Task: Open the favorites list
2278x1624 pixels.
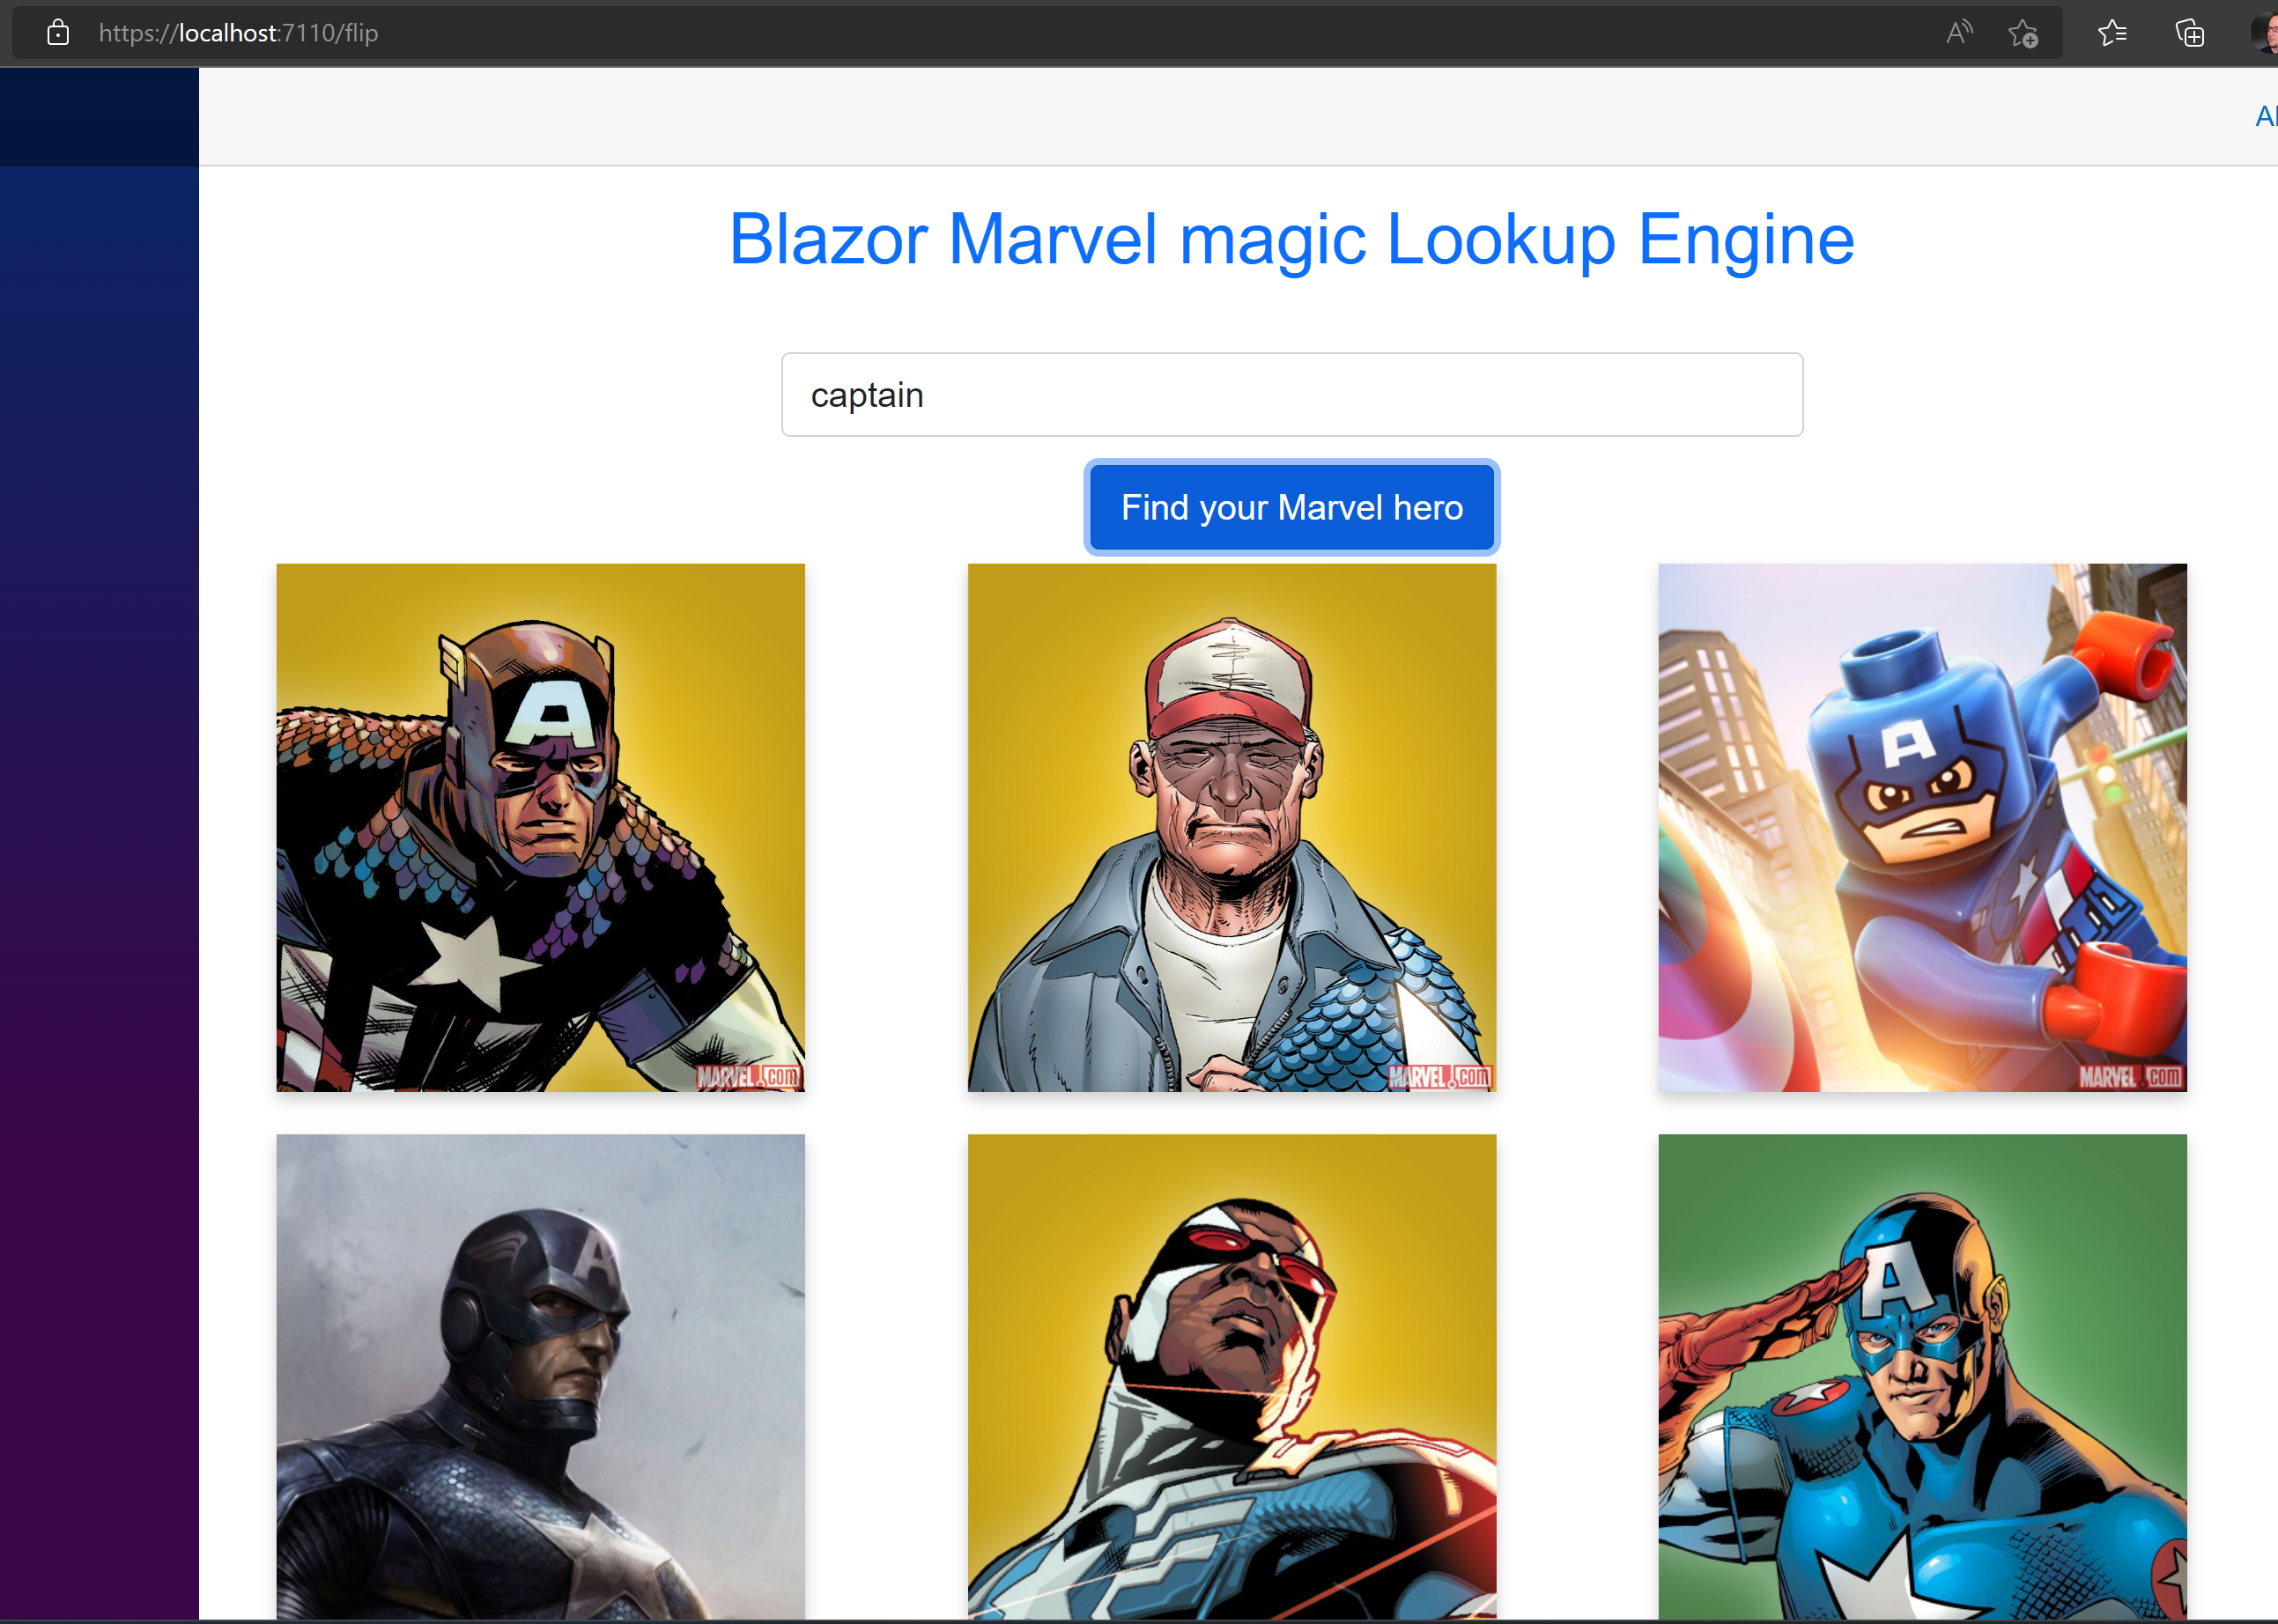Action: click(x=2112, y=32)
